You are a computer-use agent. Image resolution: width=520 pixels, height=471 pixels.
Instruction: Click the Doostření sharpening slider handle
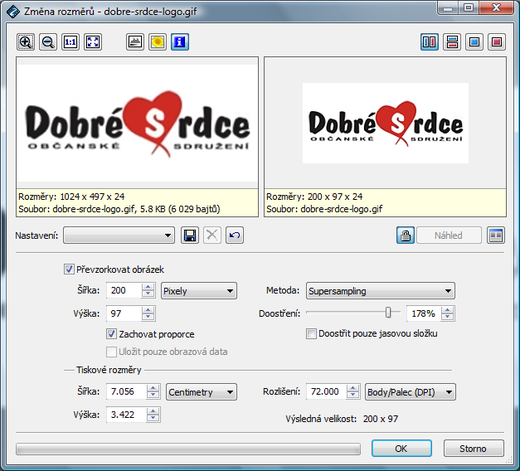coord(388,313)
